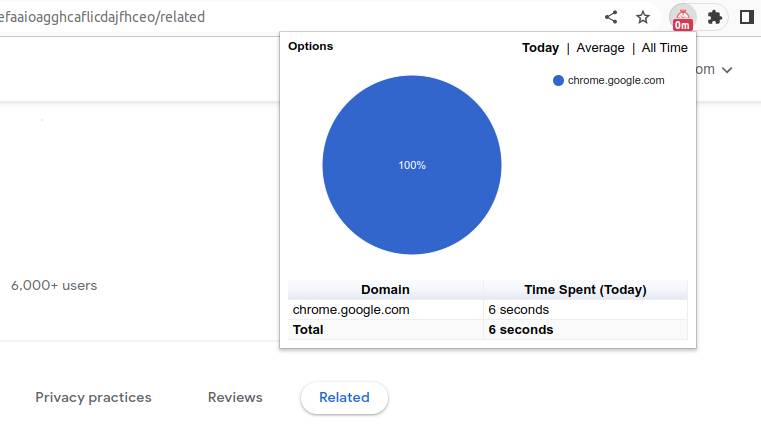The image size is (761, 443).
Task: Switch to Today view
Action: 540,48
